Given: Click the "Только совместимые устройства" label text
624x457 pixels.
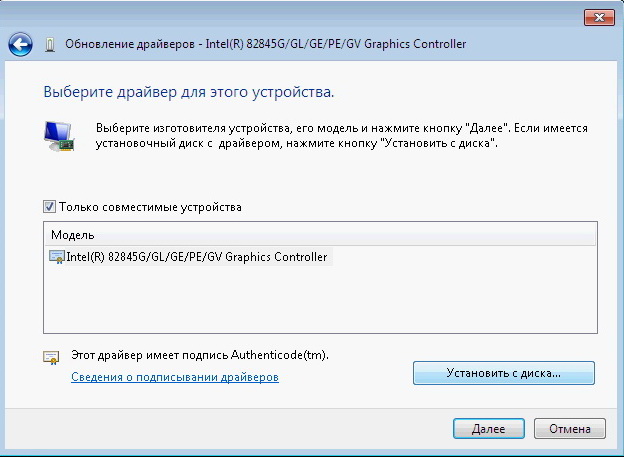Looking at the screenshot, I should point(150,207).
